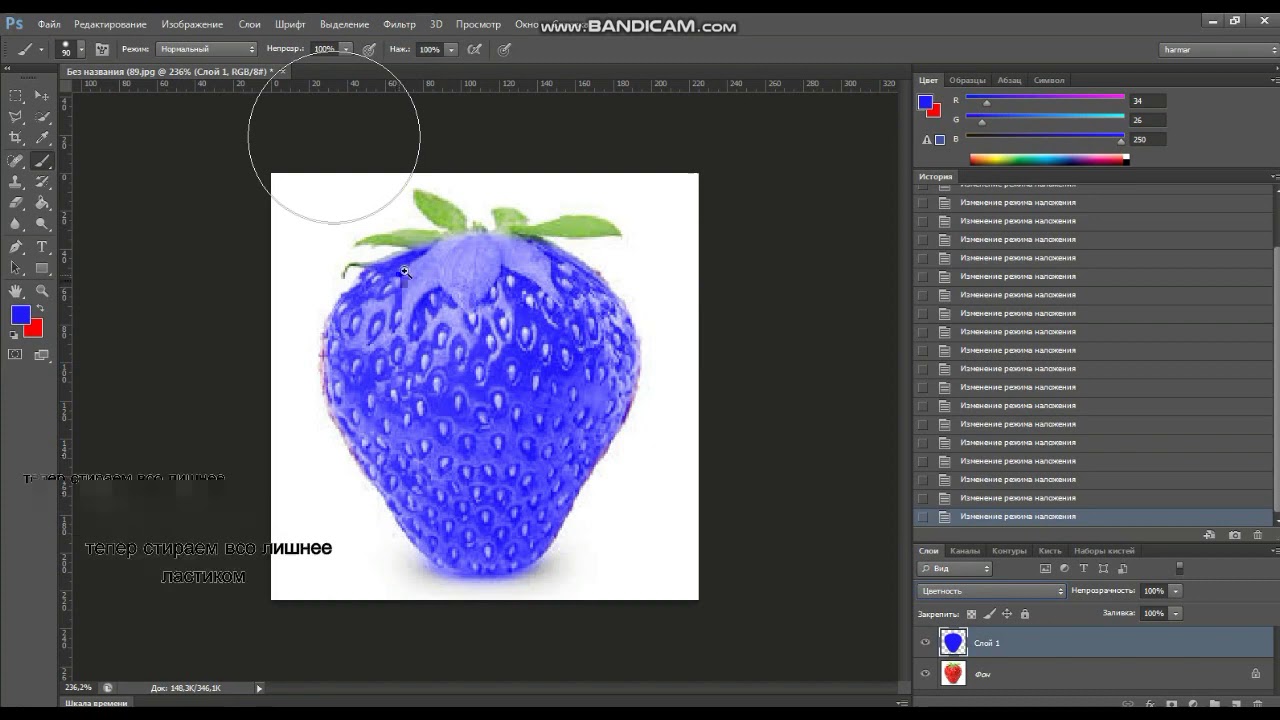This screenshot has height=720, width=1280.
Task: Select the History Brush tool
Action: click(42, 182)
